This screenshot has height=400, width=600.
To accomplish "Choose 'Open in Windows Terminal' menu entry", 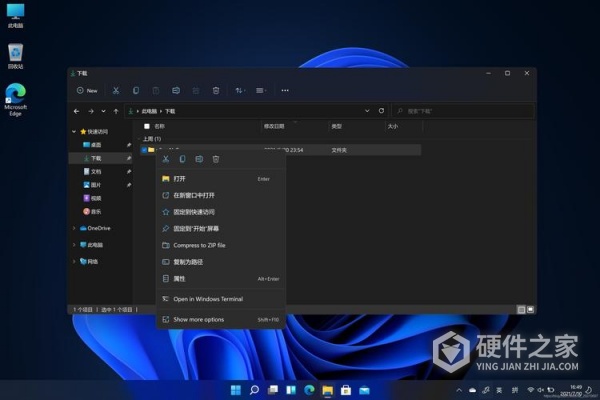I will pyautogui.click(x=207, y=299).
